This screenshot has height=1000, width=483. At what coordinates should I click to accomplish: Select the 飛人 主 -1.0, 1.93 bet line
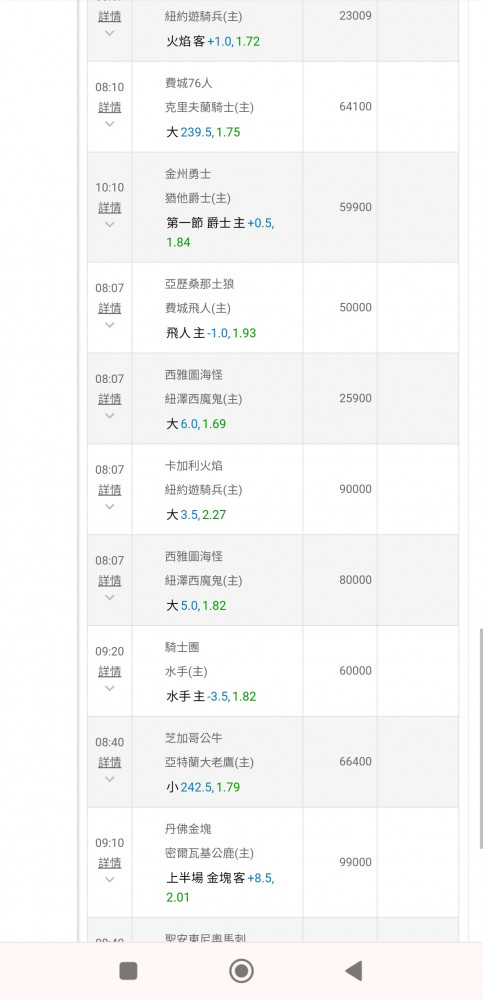[211, 333]
